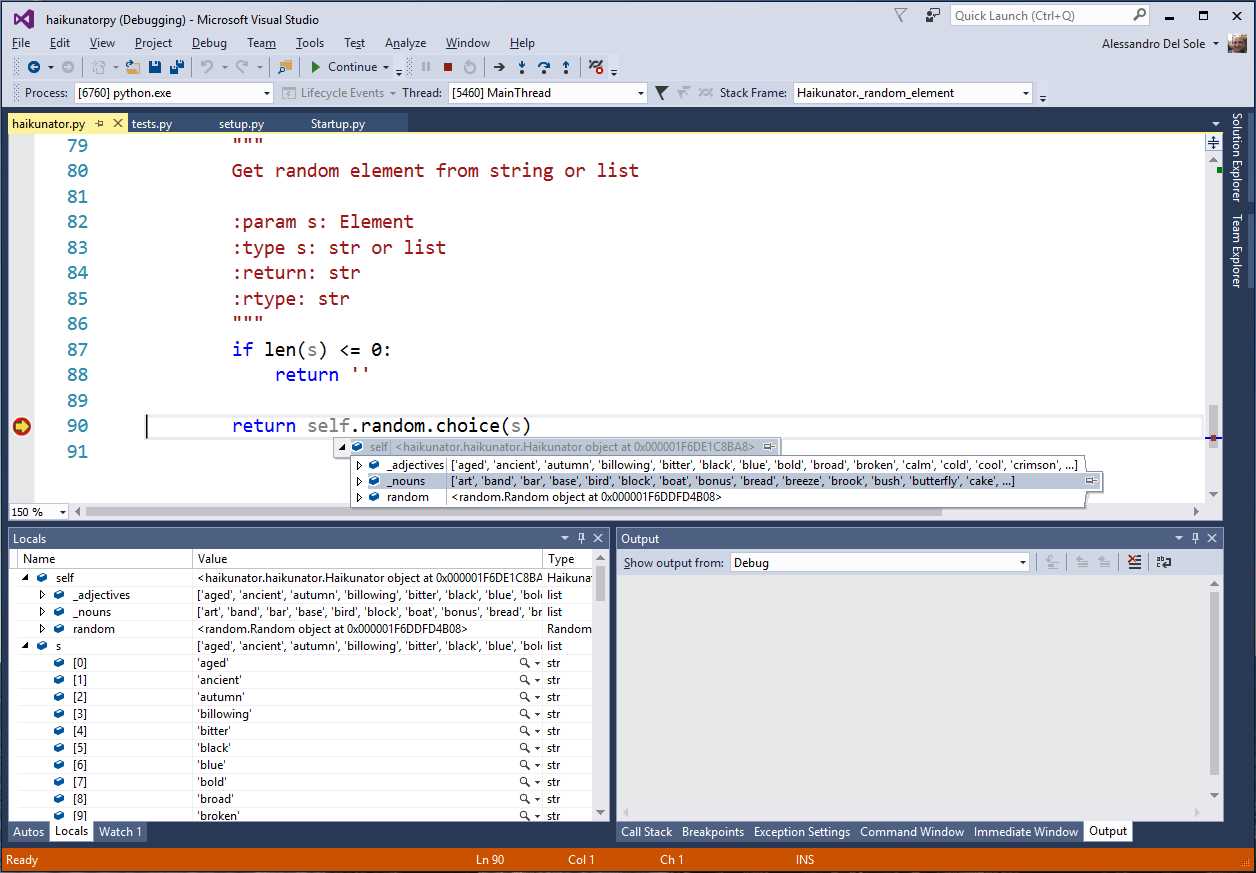Pin the haikunator.py tab
This screenshot has height=873, width=1256.
[x=99, y=123]
